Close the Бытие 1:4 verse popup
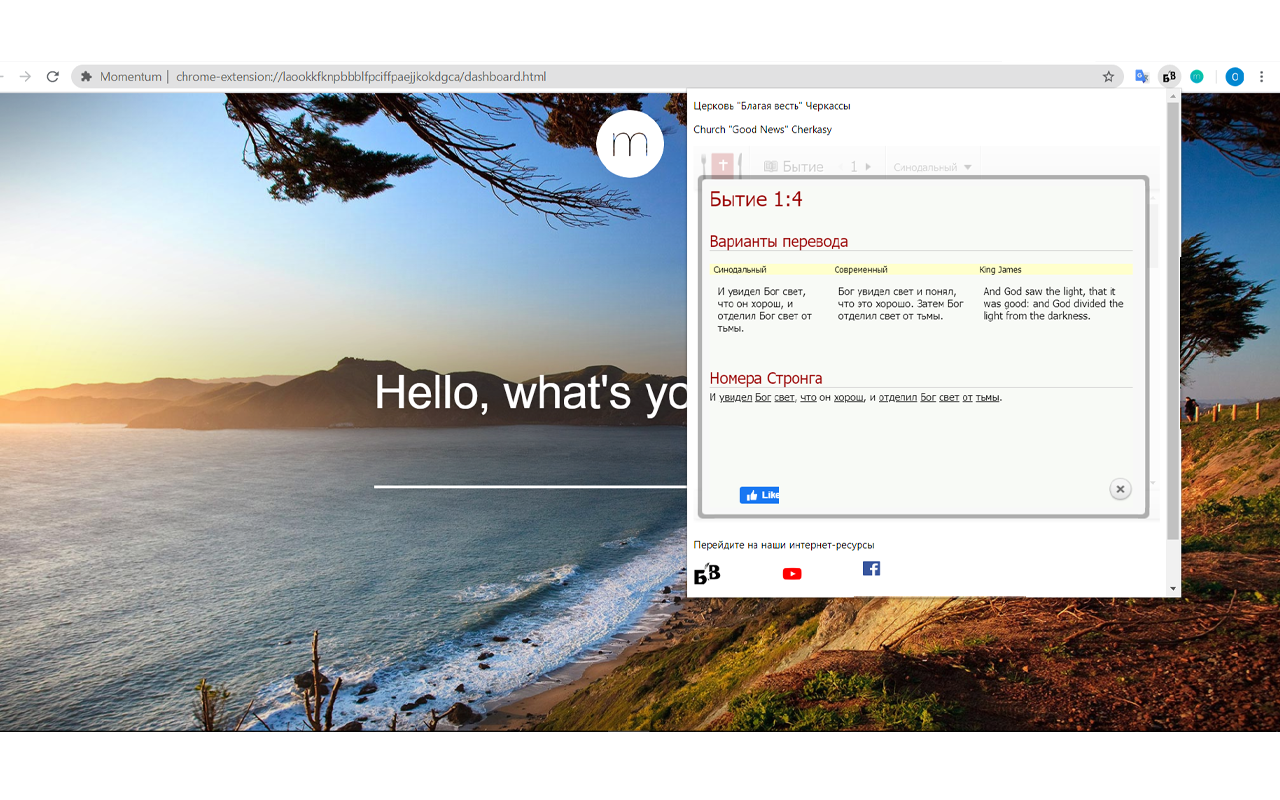Screen dimensions: 1280x800 (x=1120, y=489)
